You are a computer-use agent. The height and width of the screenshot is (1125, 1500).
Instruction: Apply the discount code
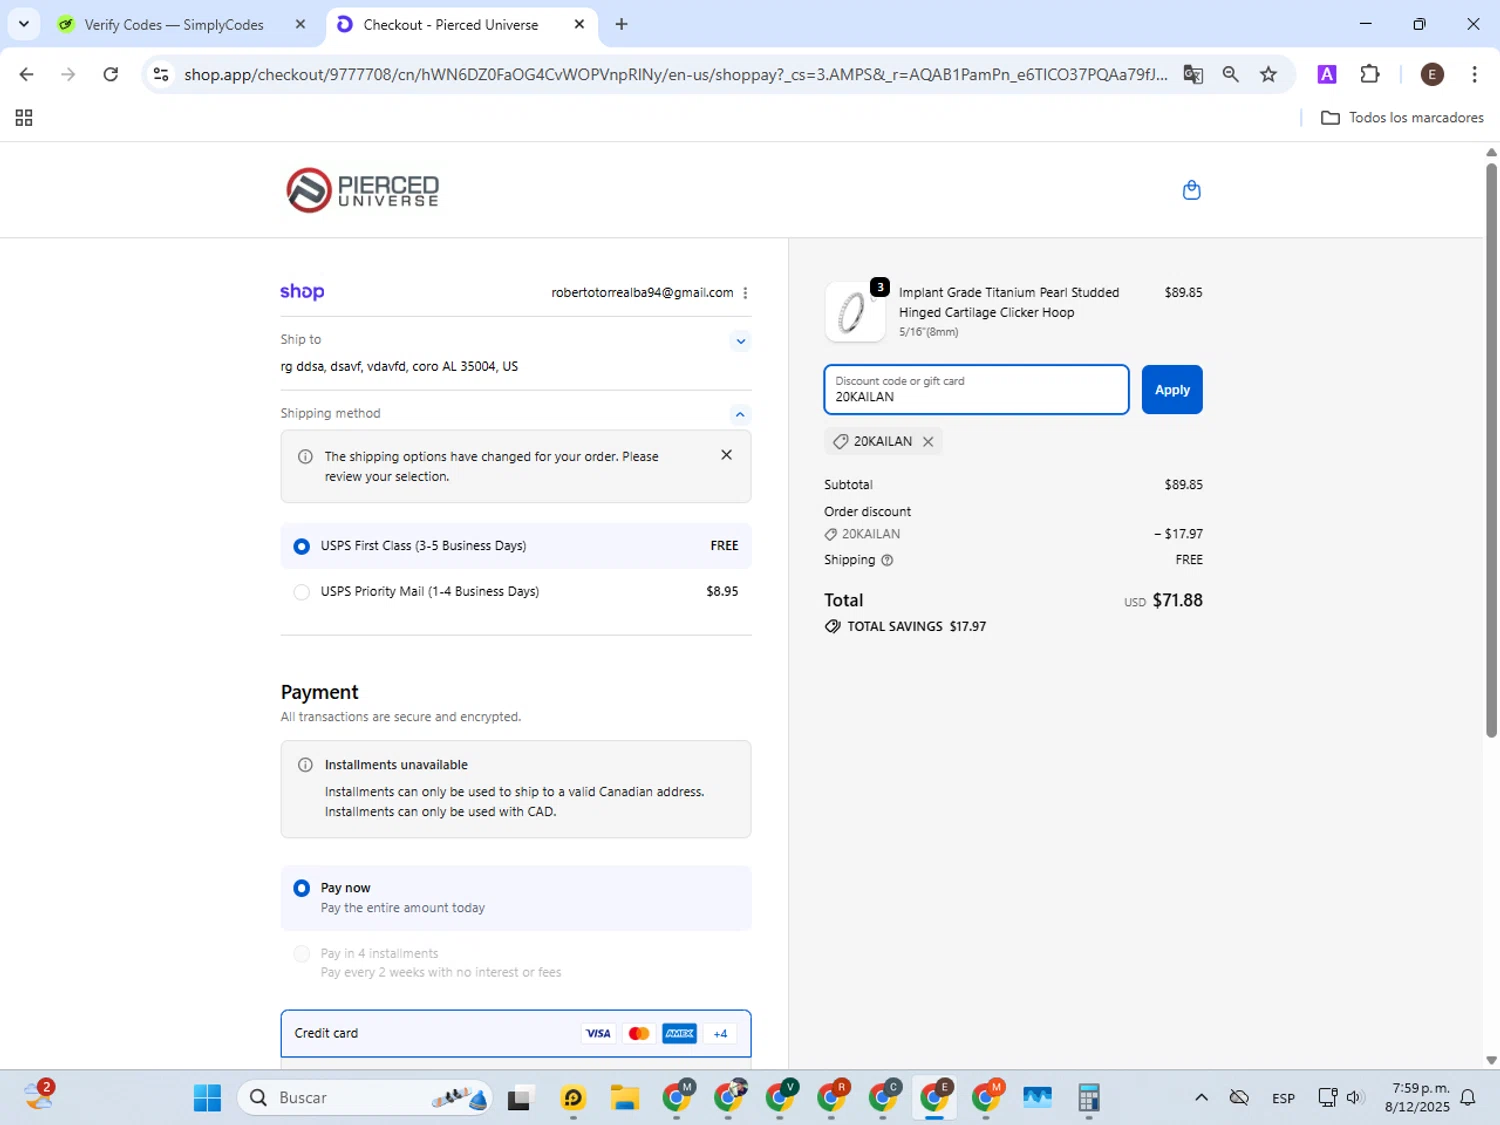(x=1171, y=390)
